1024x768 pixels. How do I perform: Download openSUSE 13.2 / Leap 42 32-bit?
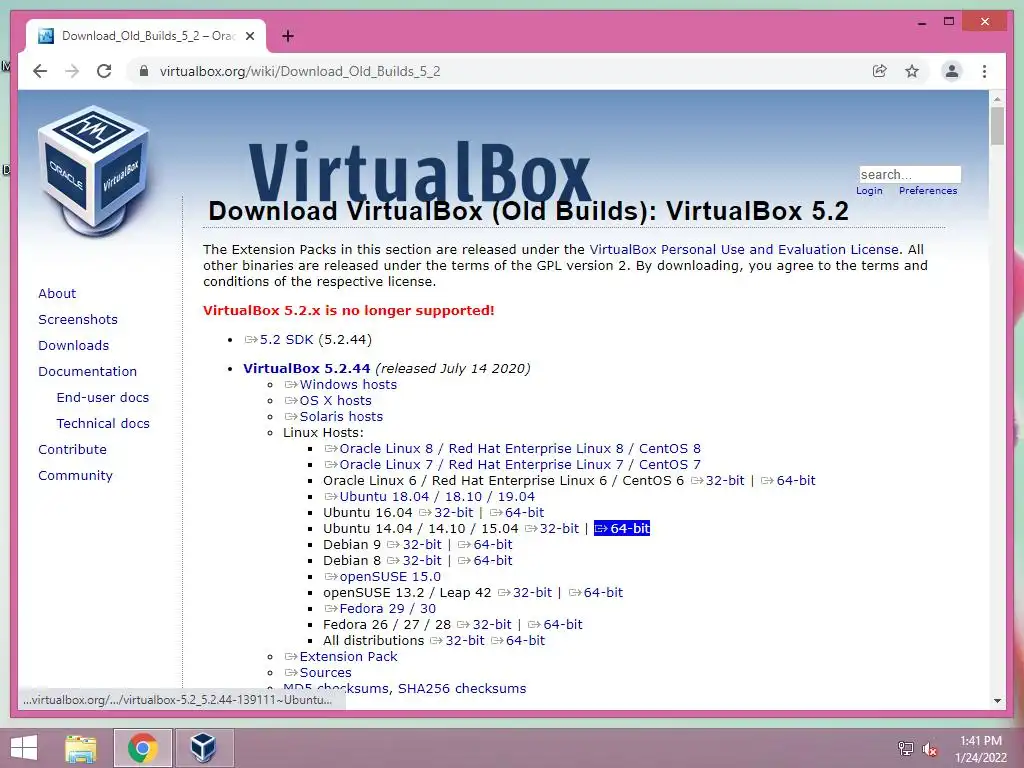click(524, 592)
